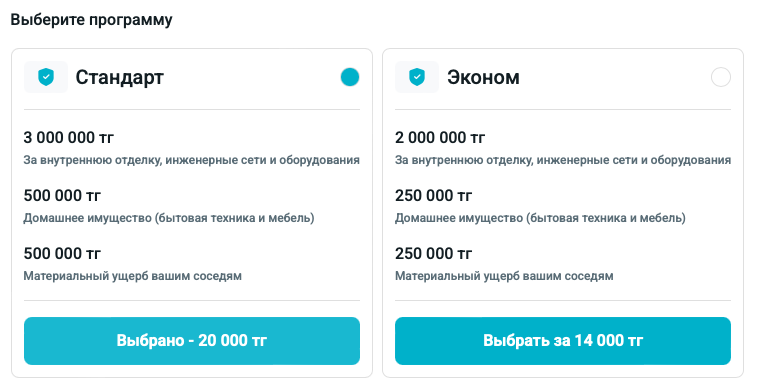Click the Эконом plan title
This screenshot has width=757, height=388.
click(x=483, y=77)
